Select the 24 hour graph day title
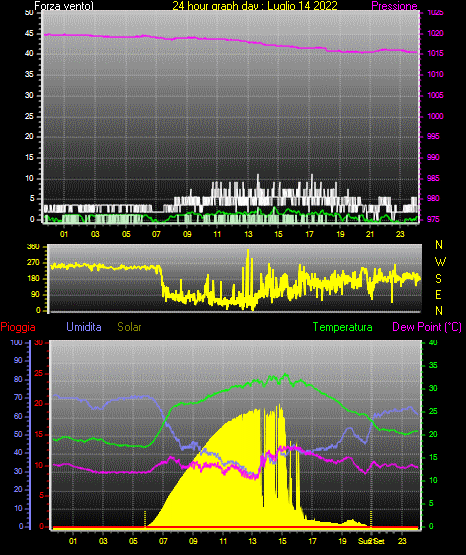This screenshot has height=555, width=466. click(x=255, y=6)
